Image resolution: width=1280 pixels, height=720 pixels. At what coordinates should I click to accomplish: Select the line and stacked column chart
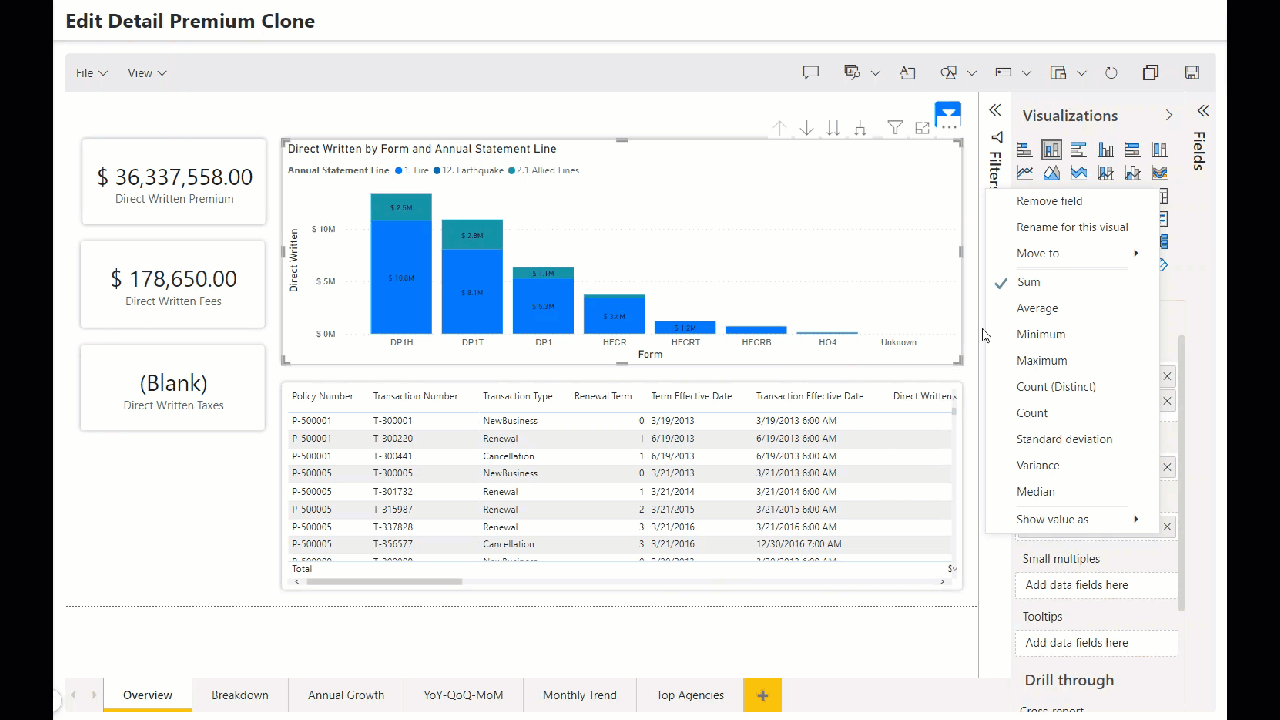(1105, 173)
